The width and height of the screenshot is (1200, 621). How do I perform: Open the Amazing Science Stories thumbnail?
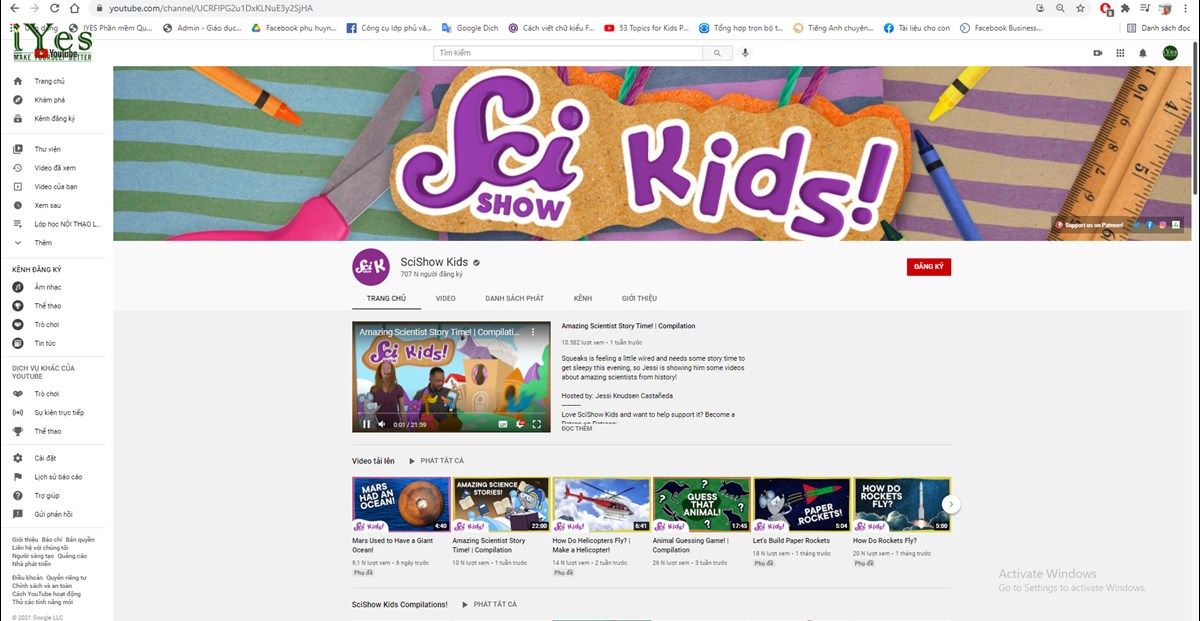500,504
